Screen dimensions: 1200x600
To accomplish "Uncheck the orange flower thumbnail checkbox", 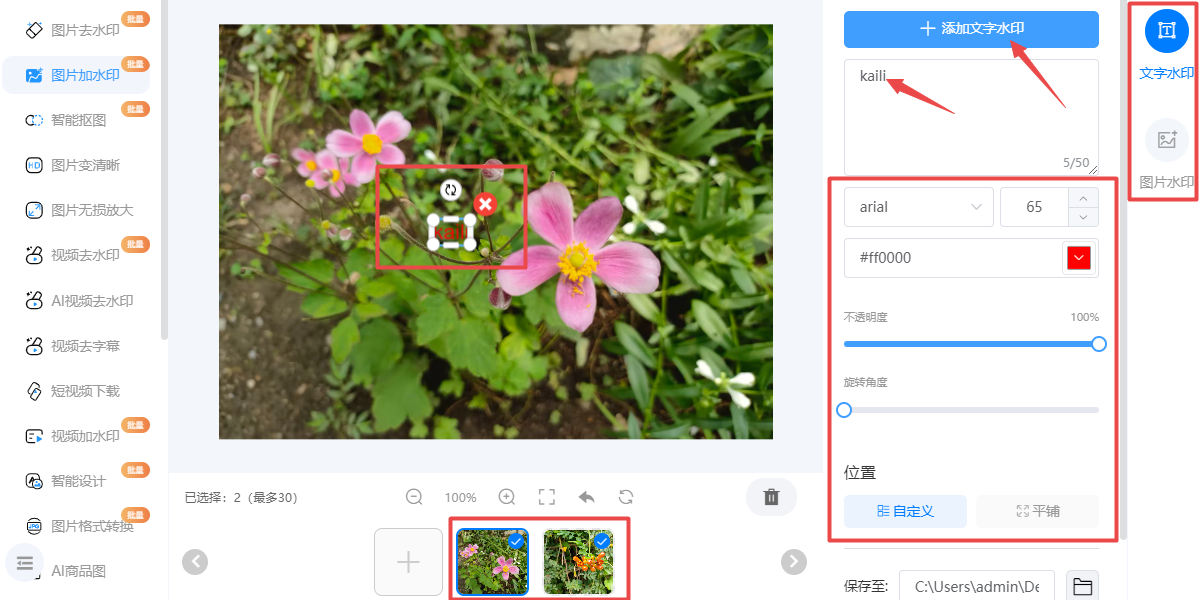I will click(602, 541).
